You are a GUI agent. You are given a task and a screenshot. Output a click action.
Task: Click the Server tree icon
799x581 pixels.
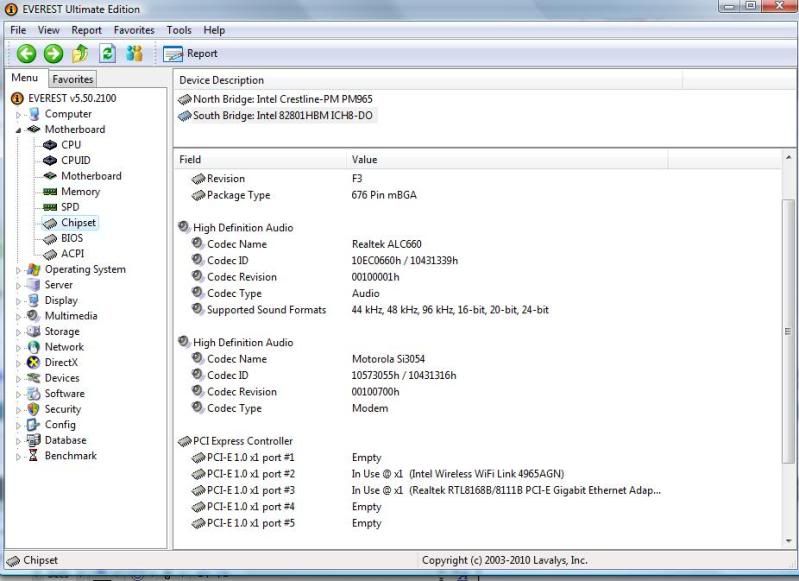pyautogui.click(x=33, y=284)
